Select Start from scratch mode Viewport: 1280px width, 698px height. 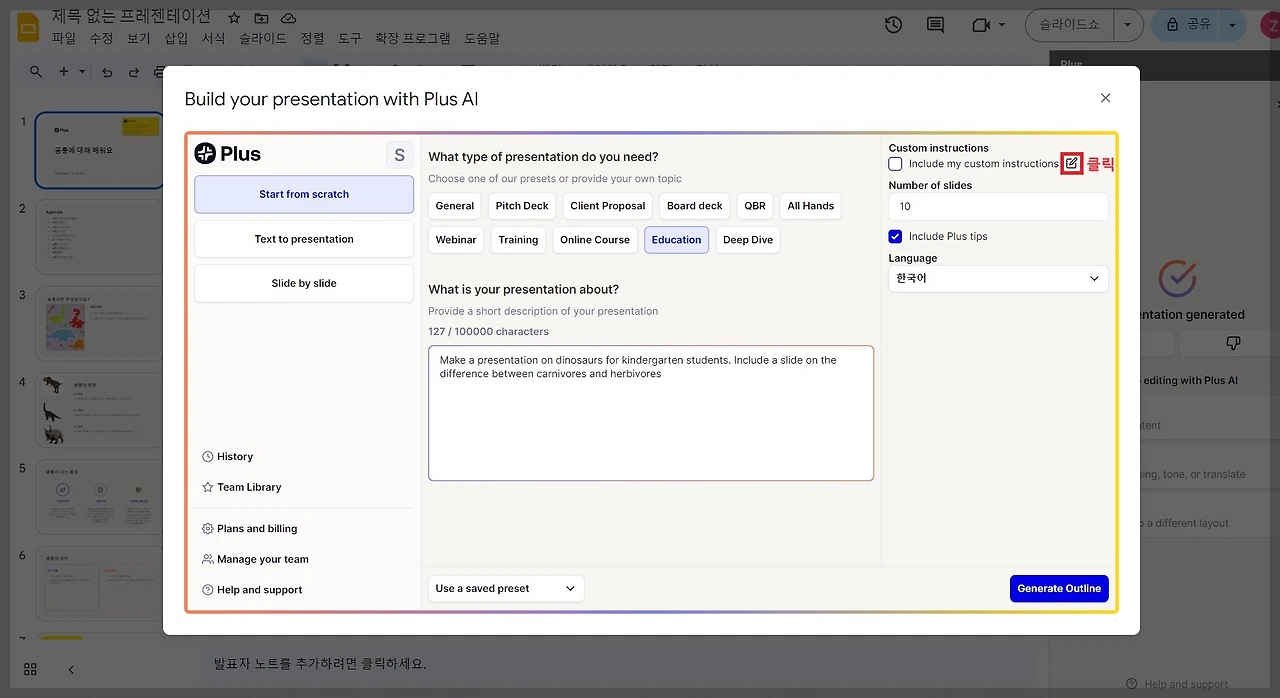(x=304, y=194)
